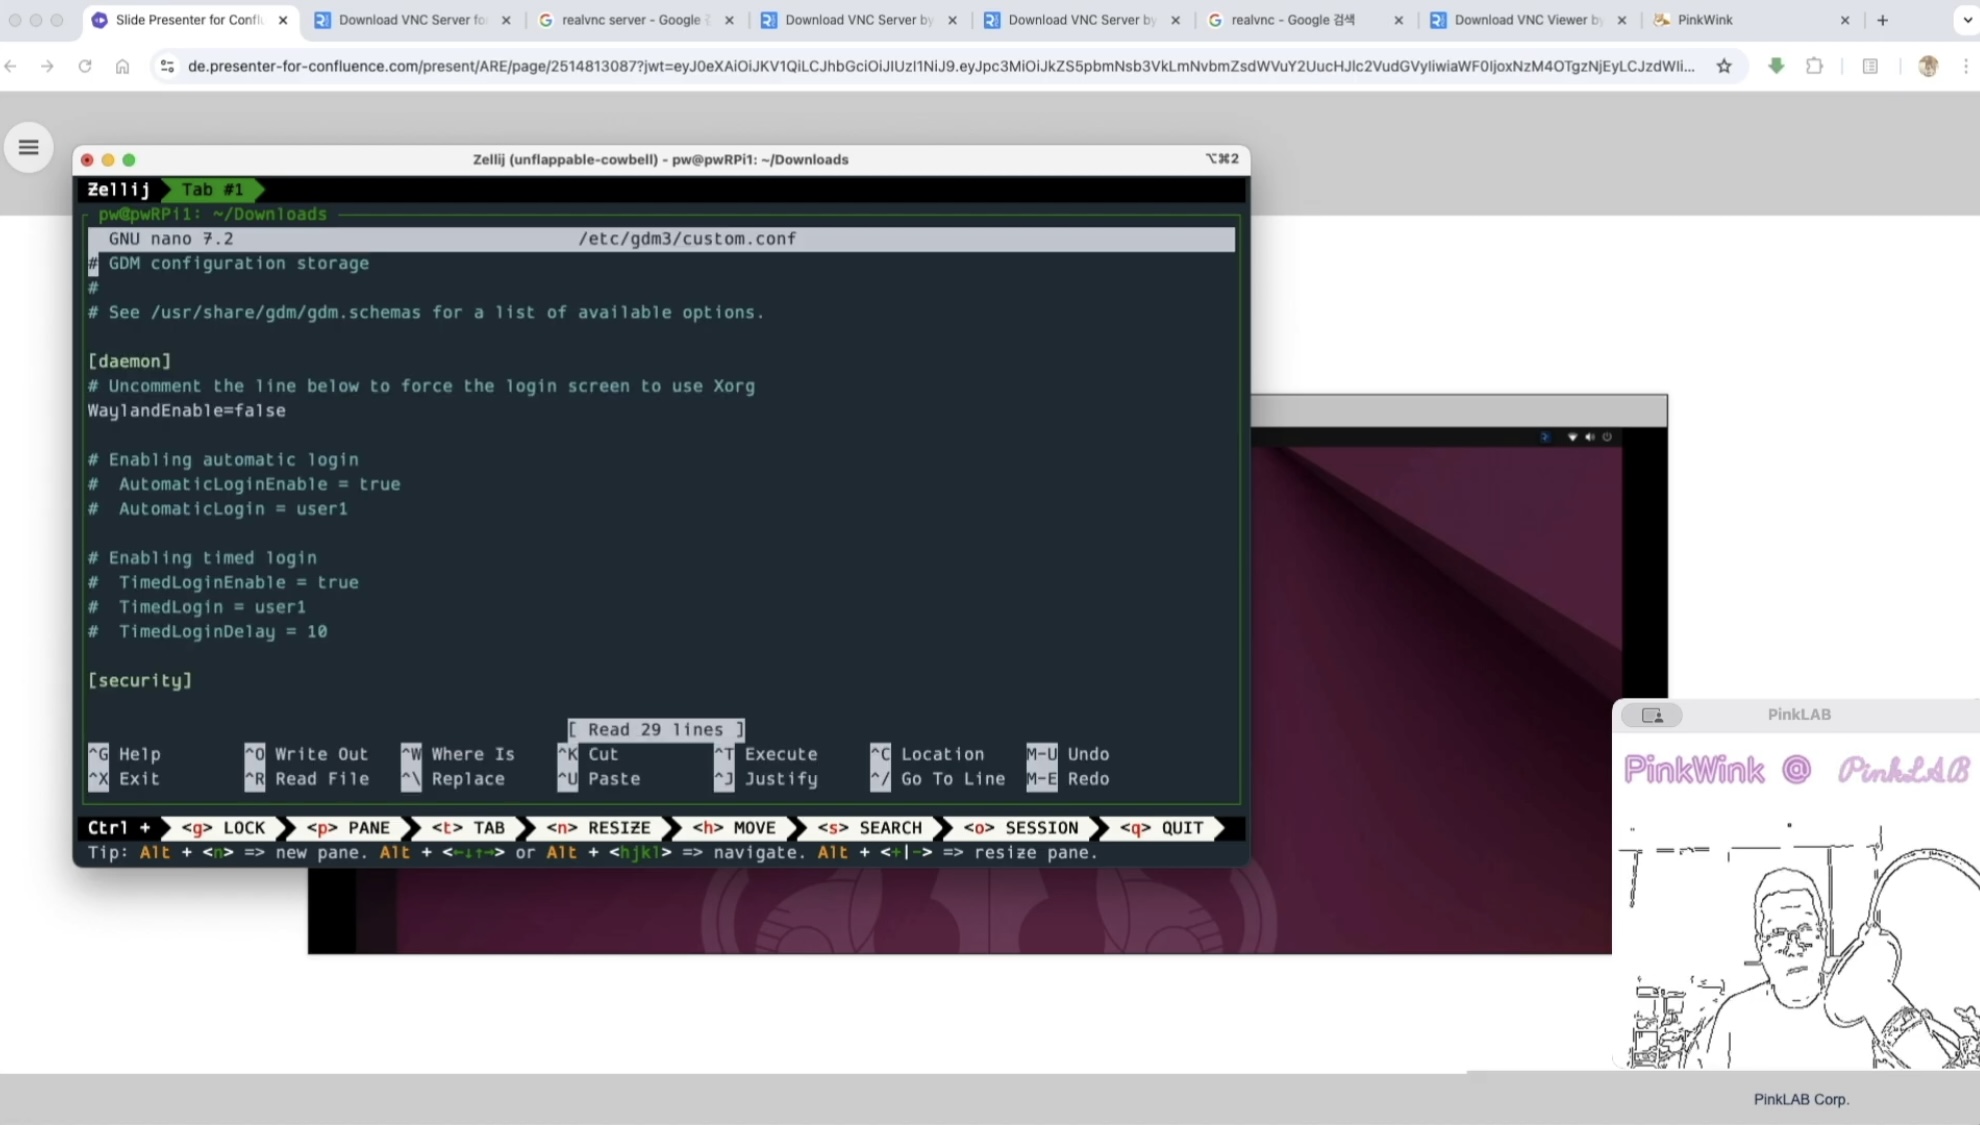The image size is (1980, 1125).
Task: Open the Chrome extensions puzzle icon
Action: [1814, 66]
